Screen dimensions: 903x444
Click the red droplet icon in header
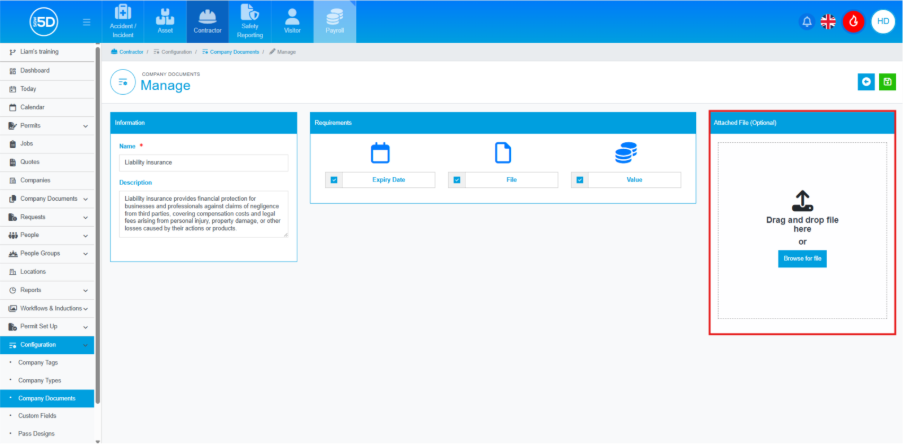click(x=853, y=21)
